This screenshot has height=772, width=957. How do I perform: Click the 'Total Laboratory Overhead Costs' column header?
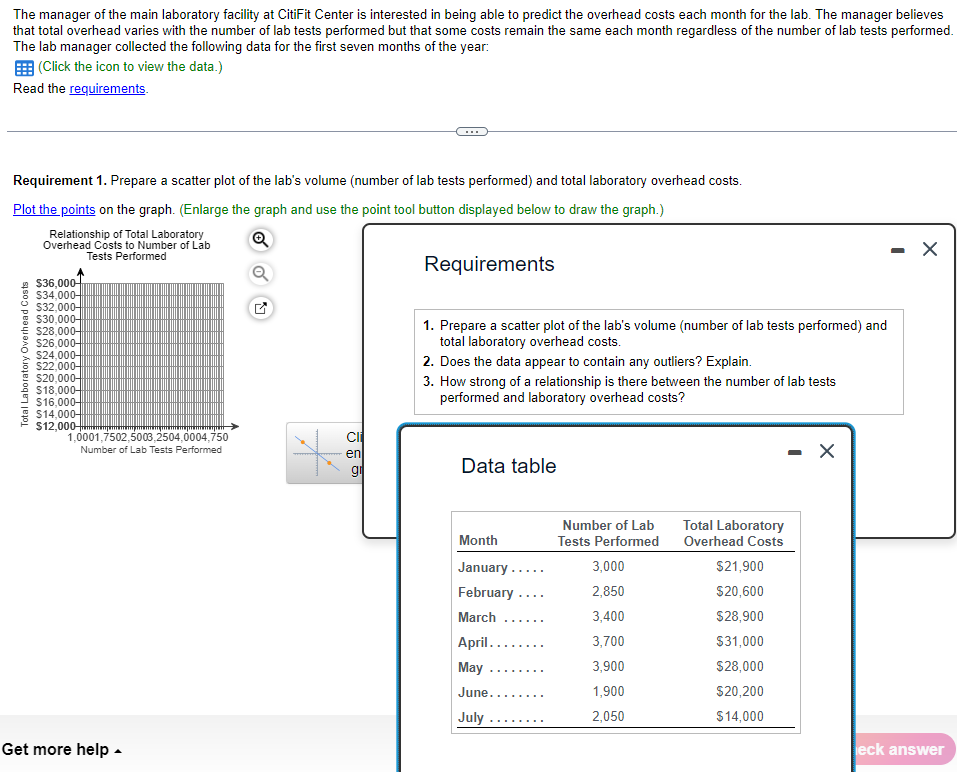[x=733, y=533]
